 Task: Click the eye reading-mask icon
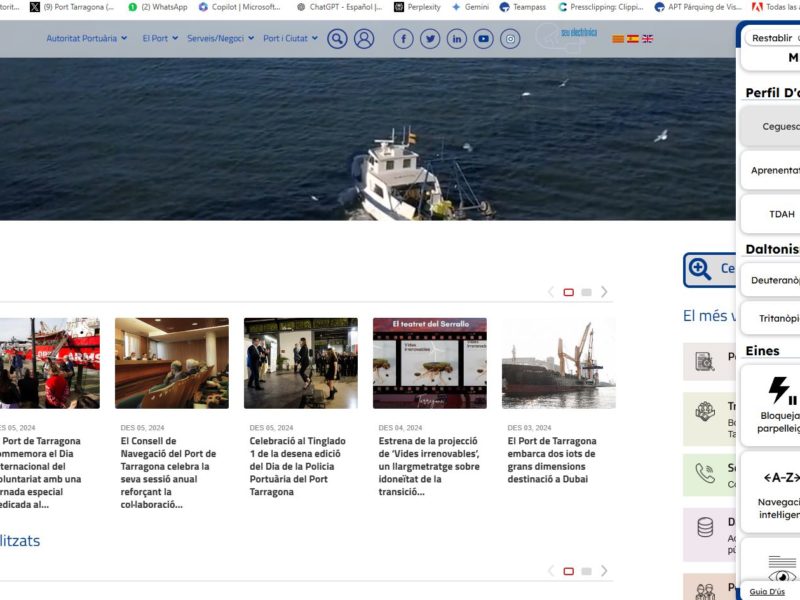click(782, 570)
